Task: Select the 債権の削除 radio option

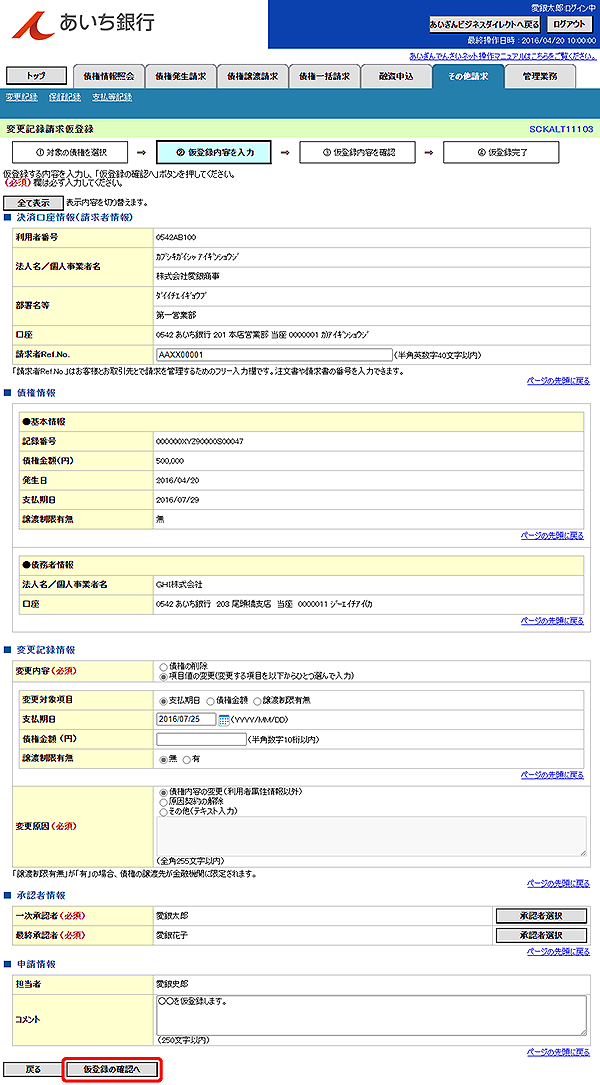Action: pyautogui.click(x=164, y=668)
